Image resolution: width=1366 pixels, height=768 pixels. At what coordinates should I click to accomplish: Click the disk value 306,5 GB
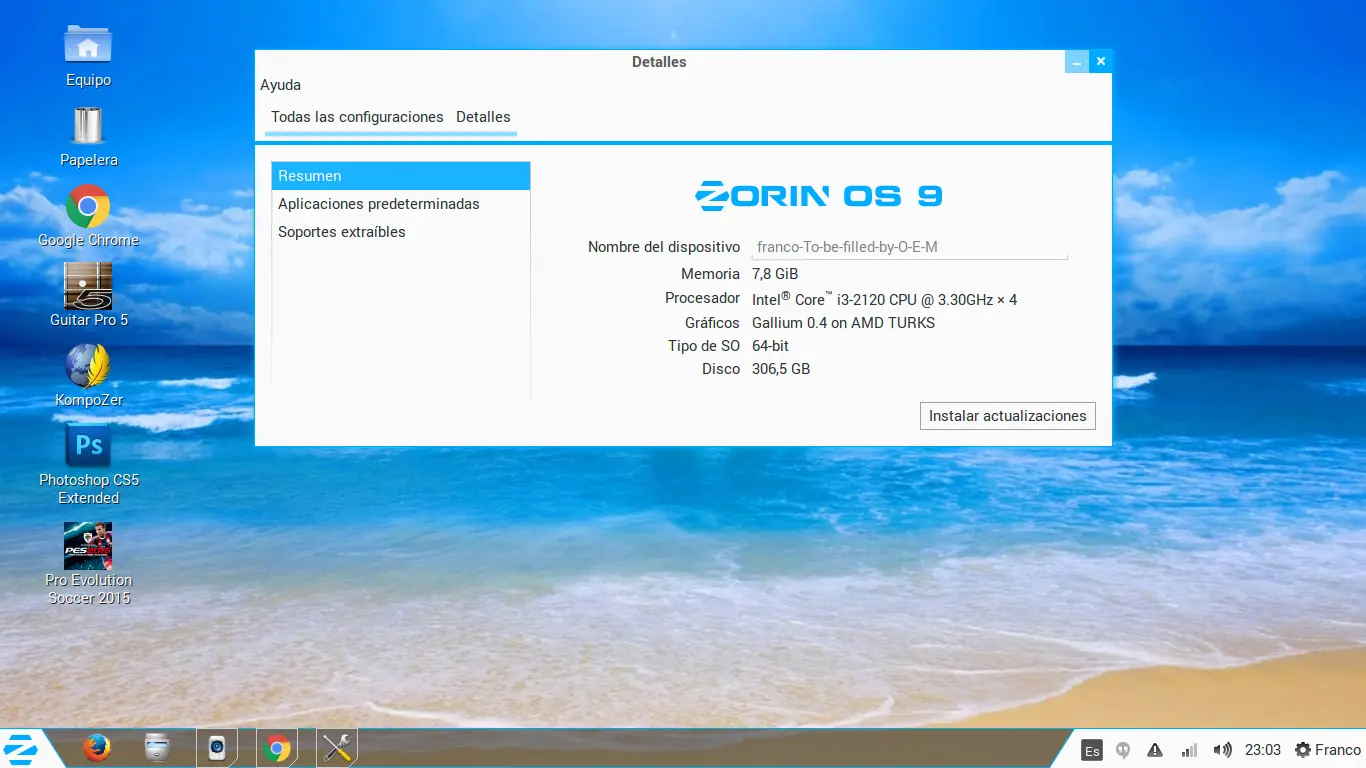[781, 369]
